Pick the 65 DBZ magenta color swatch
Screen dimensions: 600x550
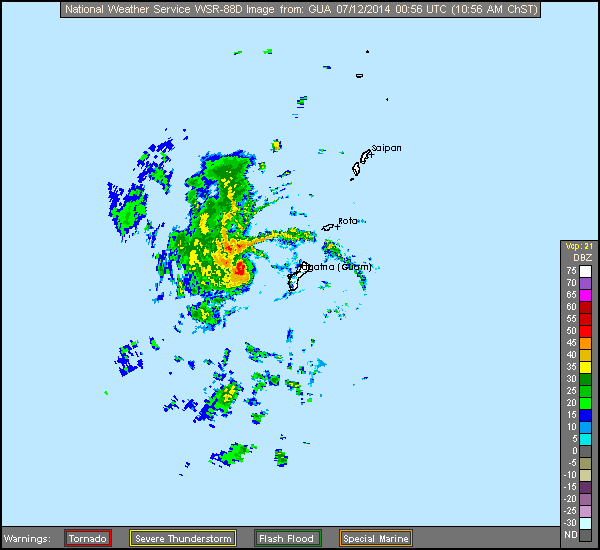coord(585,295)
